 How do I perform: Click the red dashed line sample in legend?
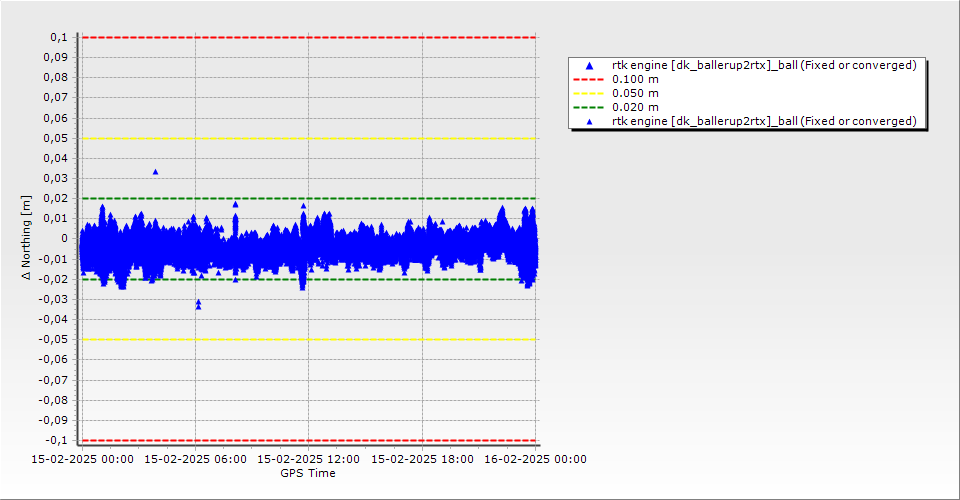[x=589, y=79]
